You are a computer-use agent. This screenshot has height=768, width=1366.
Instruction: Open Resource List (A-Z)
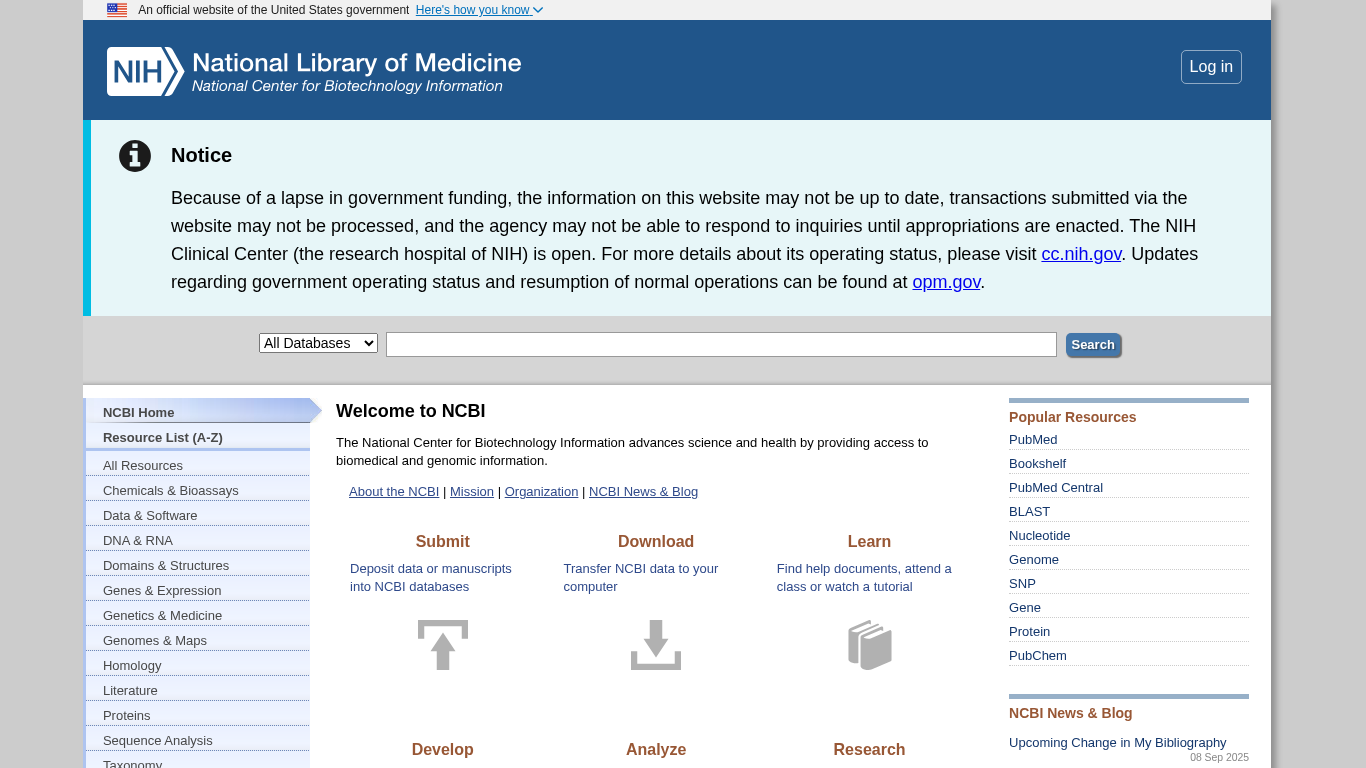point(198,437)
